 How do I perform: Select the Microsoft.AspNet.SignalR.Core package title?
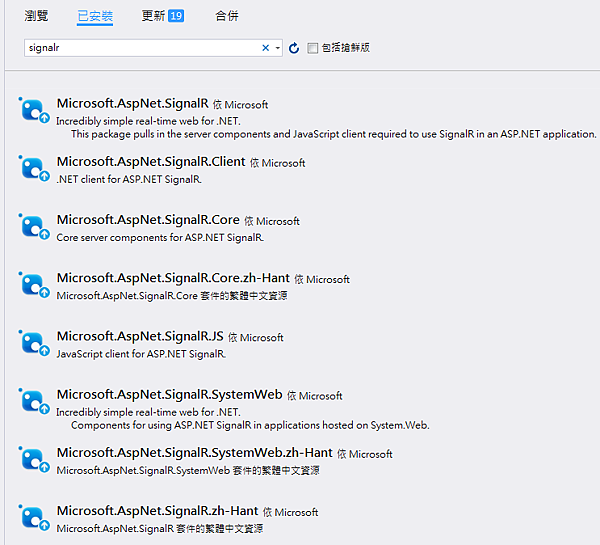[x=148, y=220]
